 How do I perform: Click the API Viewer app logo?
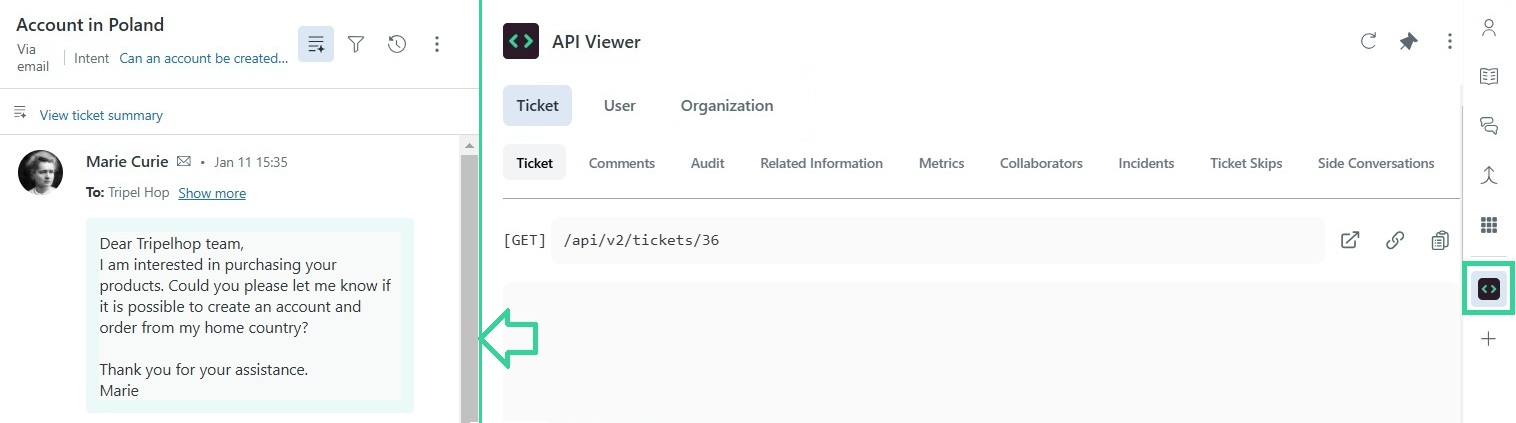point(521,42)
